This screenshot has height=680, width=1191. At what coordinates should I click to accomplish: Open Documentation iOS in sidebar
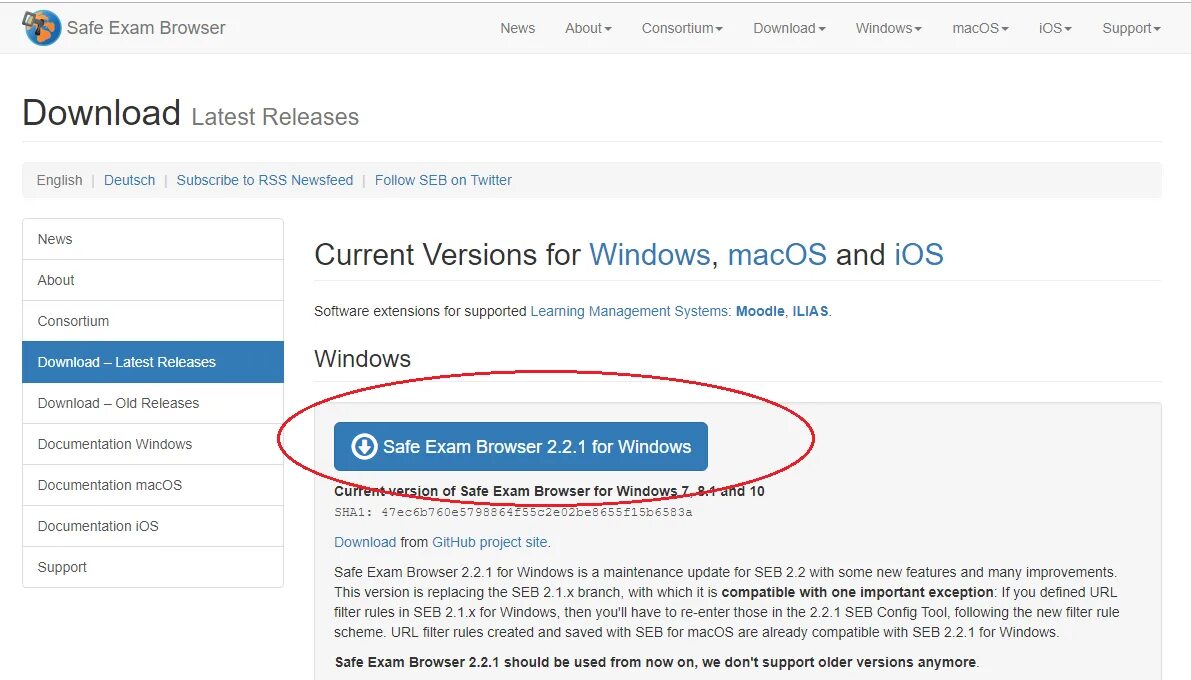coord(153,527)
